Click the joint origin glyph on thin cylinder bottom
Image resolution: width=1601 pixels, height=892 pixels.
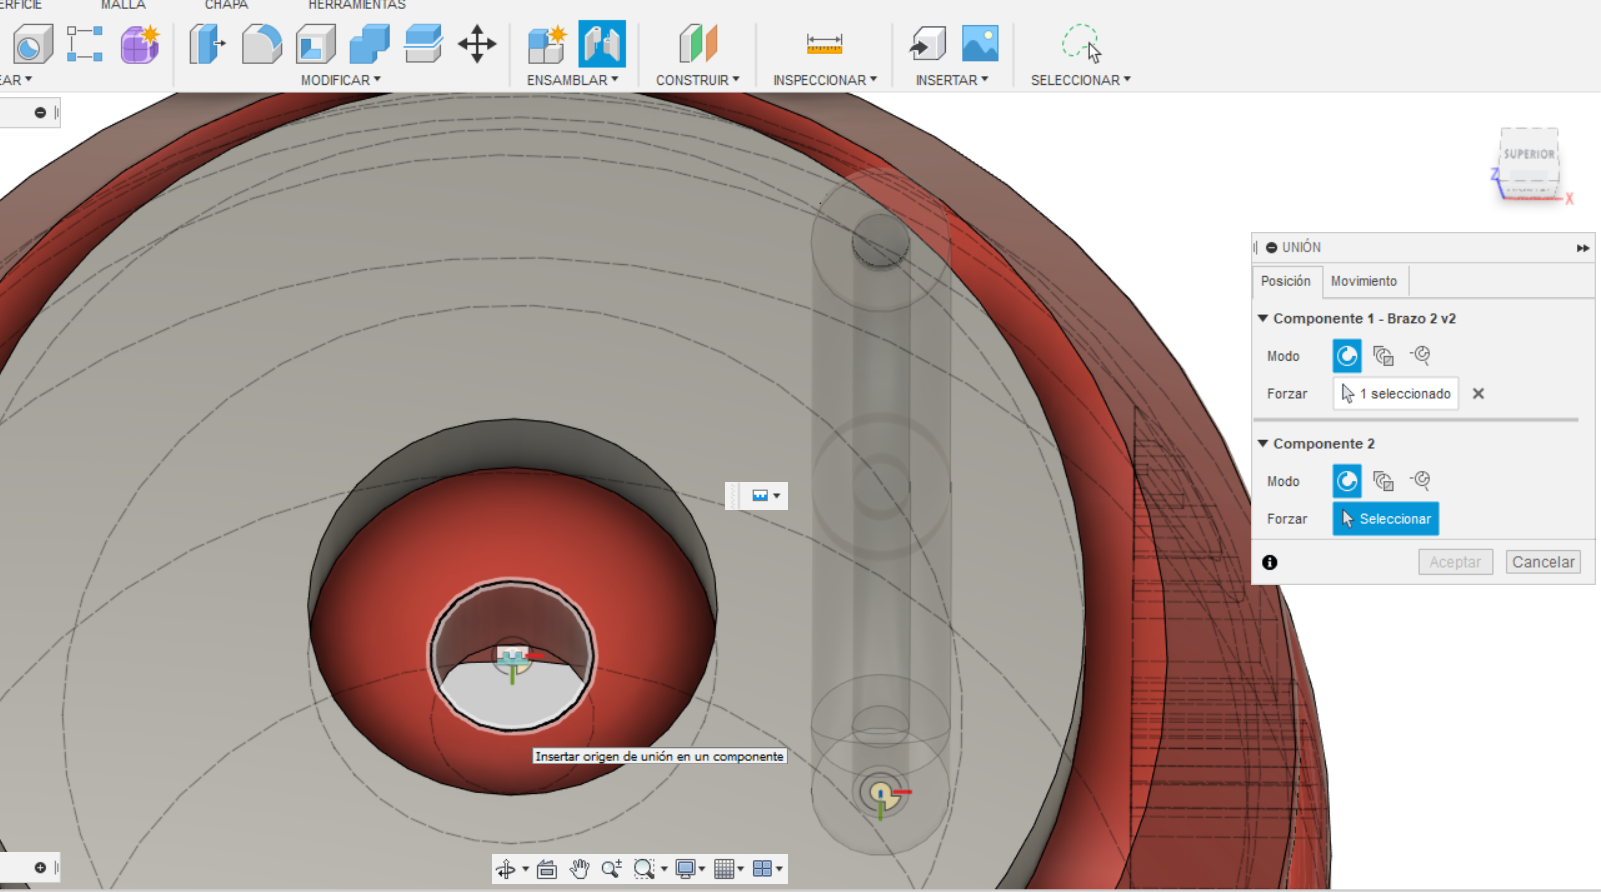click(881, 795)
